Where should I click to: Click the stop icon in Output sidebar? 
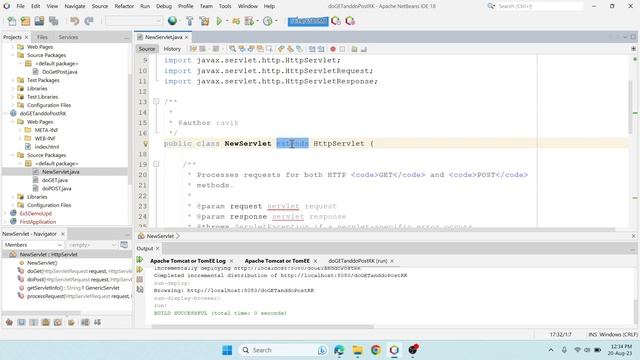tap(140, 280)
